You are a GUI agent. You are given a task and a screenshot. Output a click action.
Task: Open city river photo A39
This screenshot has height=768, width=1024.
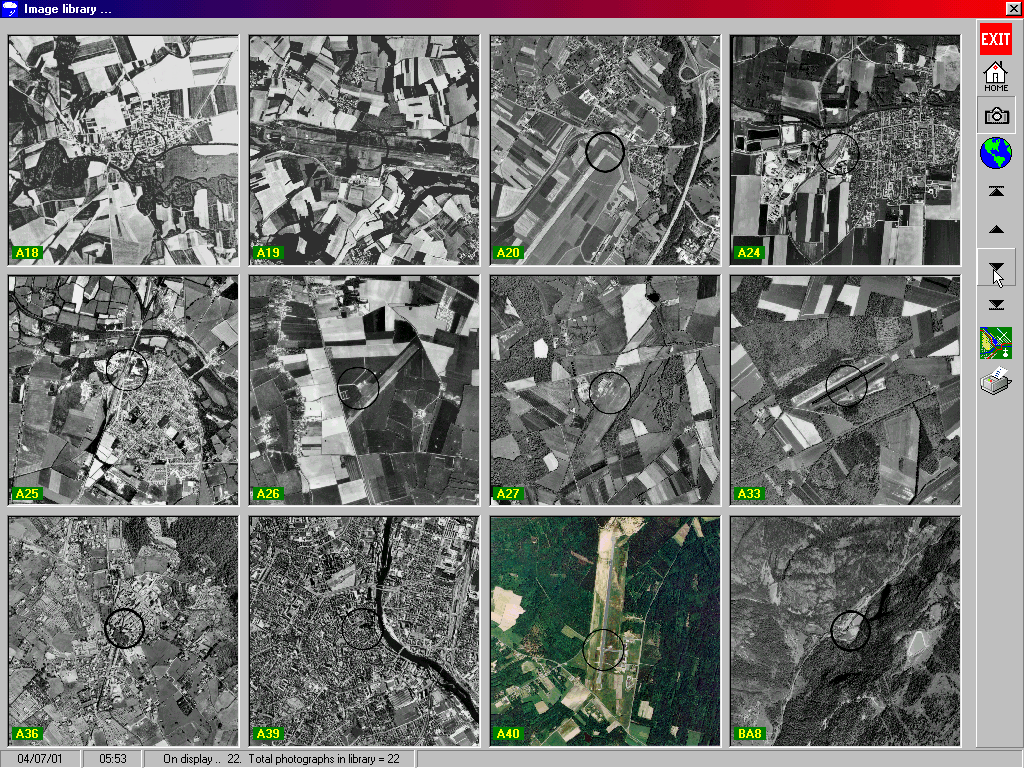pyautogui.click(x=364, y=631)
